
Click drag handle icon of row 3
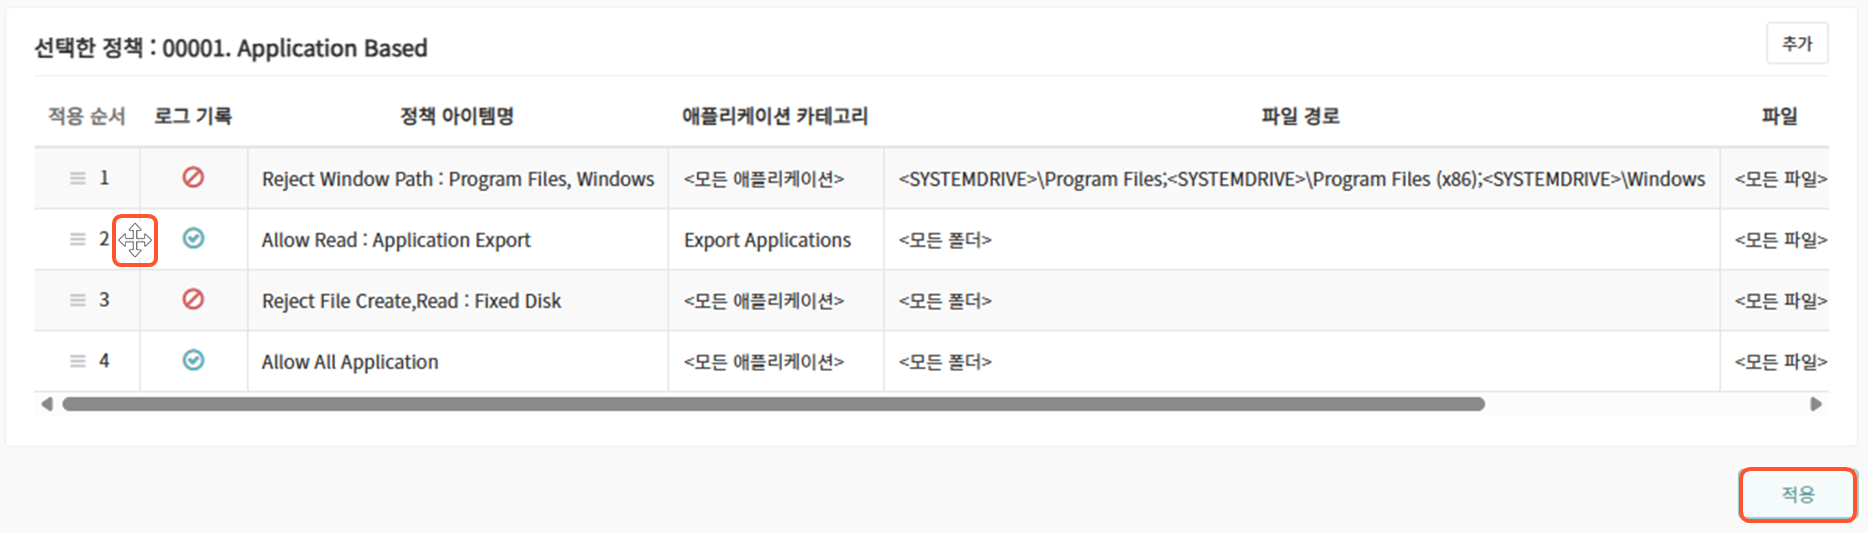(x=77, y=300)
